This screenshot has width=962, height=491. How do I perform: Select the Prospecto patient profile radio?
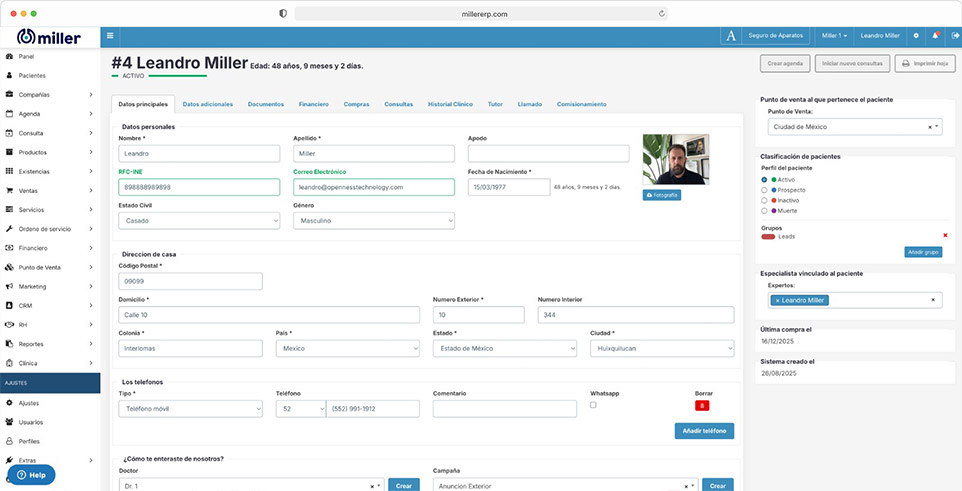(x=764, y=190)
